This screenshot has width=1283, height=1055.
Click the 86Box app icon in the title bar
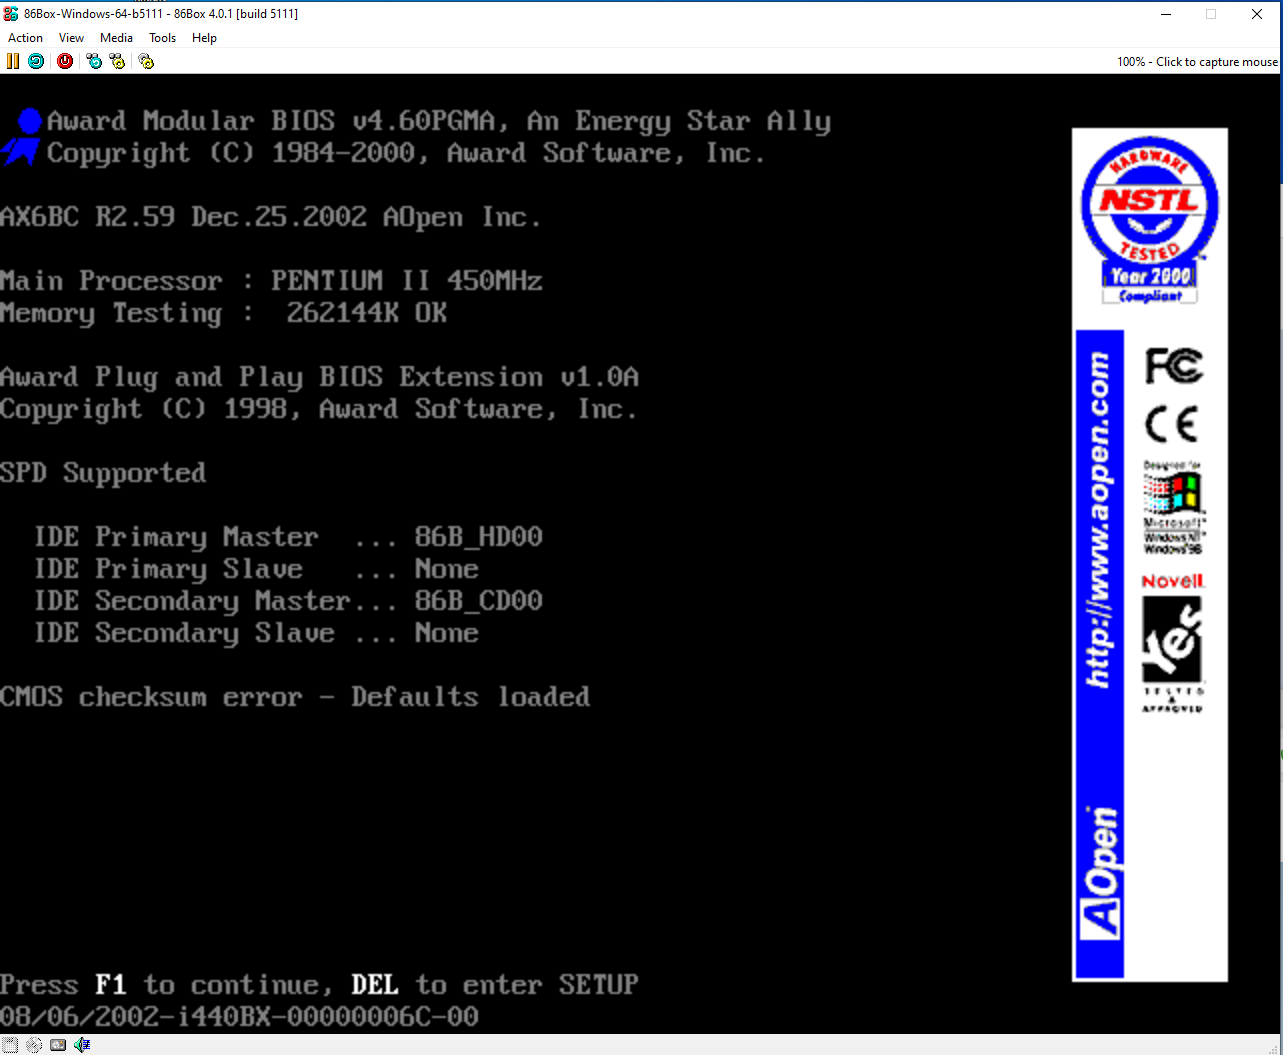(x=11, y=14)
